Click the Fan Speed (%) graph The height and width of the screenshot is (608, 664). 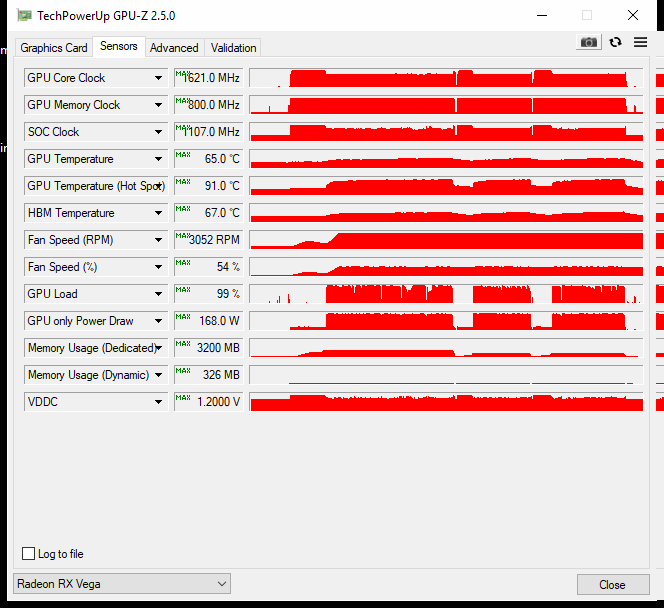(x=446, y=267)
